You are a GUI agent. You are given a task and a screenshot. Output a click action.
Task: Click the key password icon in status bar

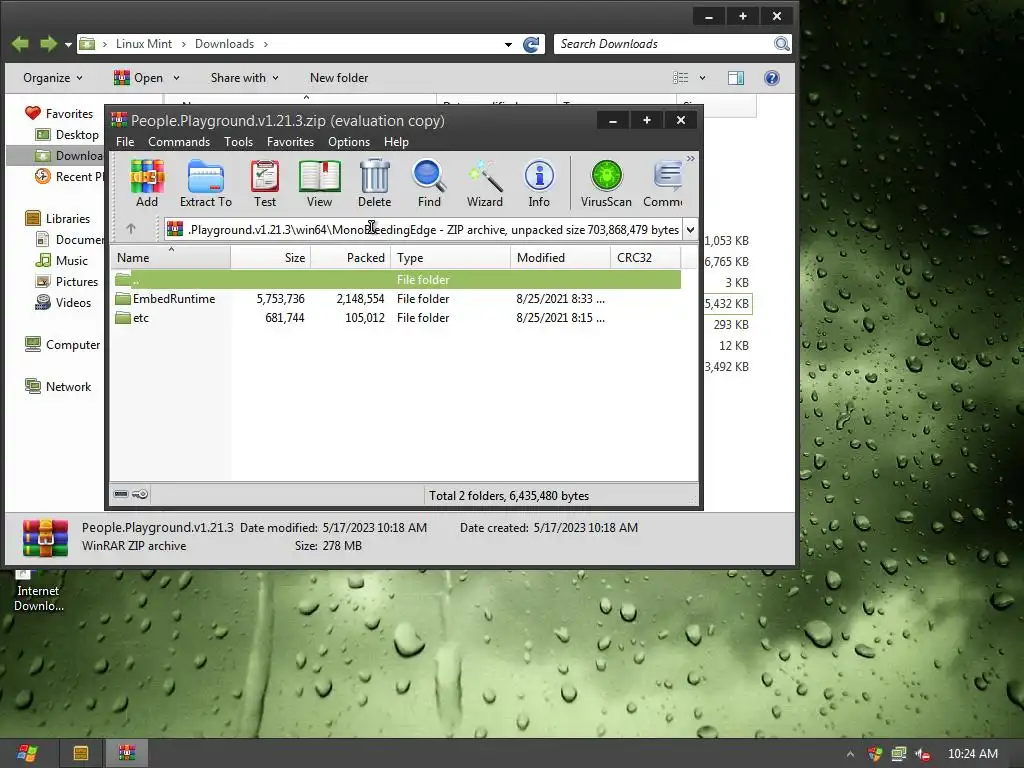[140, 494]
